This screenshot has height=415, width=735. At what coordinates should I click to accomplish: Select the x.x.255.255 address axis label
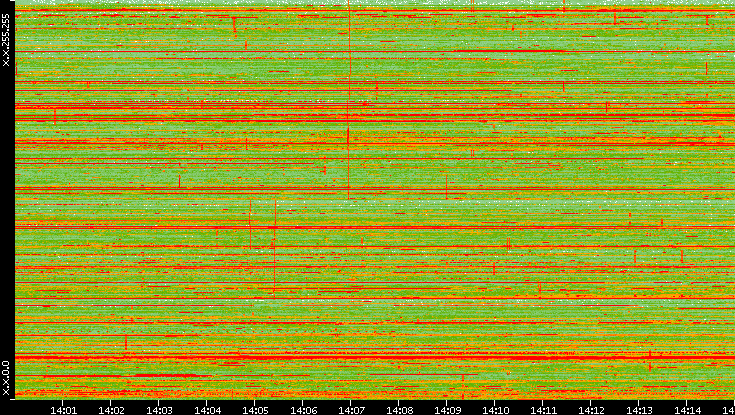click(6, 40)
